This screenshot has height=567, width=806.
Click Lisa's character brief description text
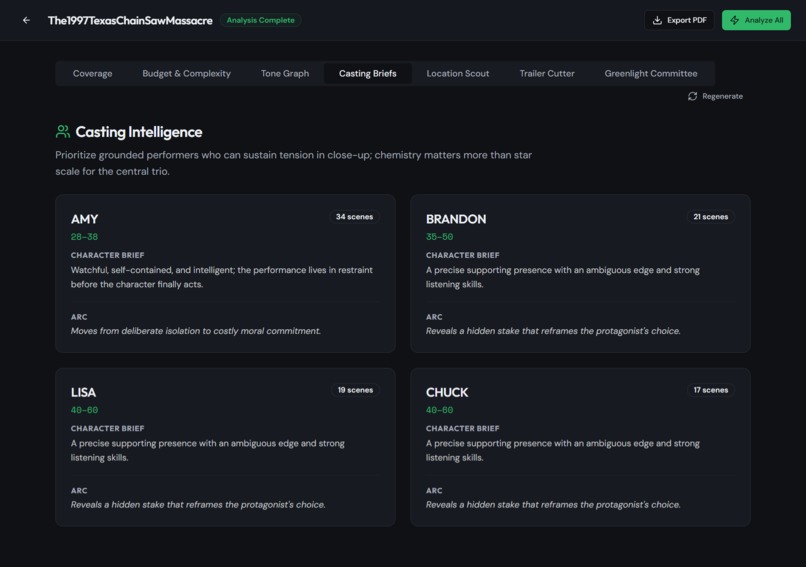pos(208,450)
